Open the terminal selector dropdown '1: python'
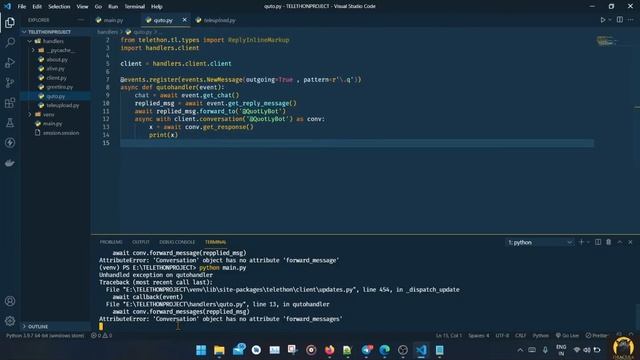This screenshot has width=640, height=360. pos(539,242)
